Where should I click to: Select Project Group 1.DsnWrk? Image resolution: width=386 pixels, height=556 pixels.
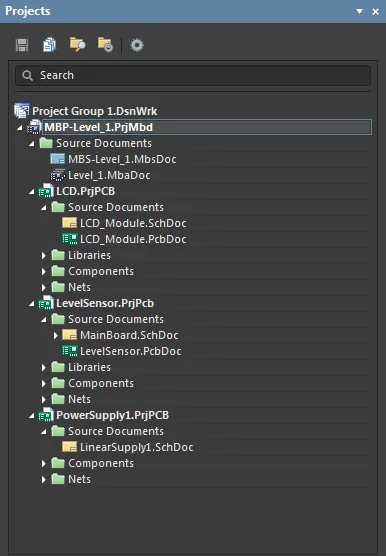pos(95,111)
